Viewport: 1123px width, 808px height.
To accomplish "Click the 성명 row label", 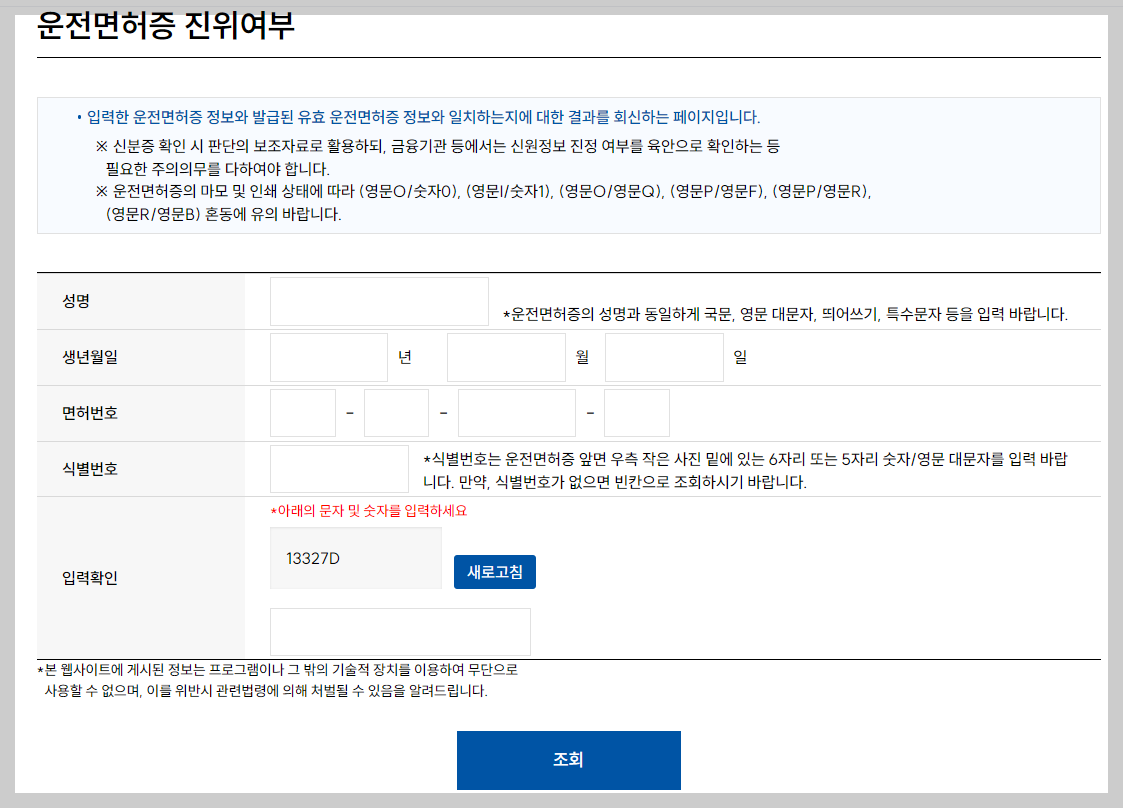I will [x=76, y=302].
